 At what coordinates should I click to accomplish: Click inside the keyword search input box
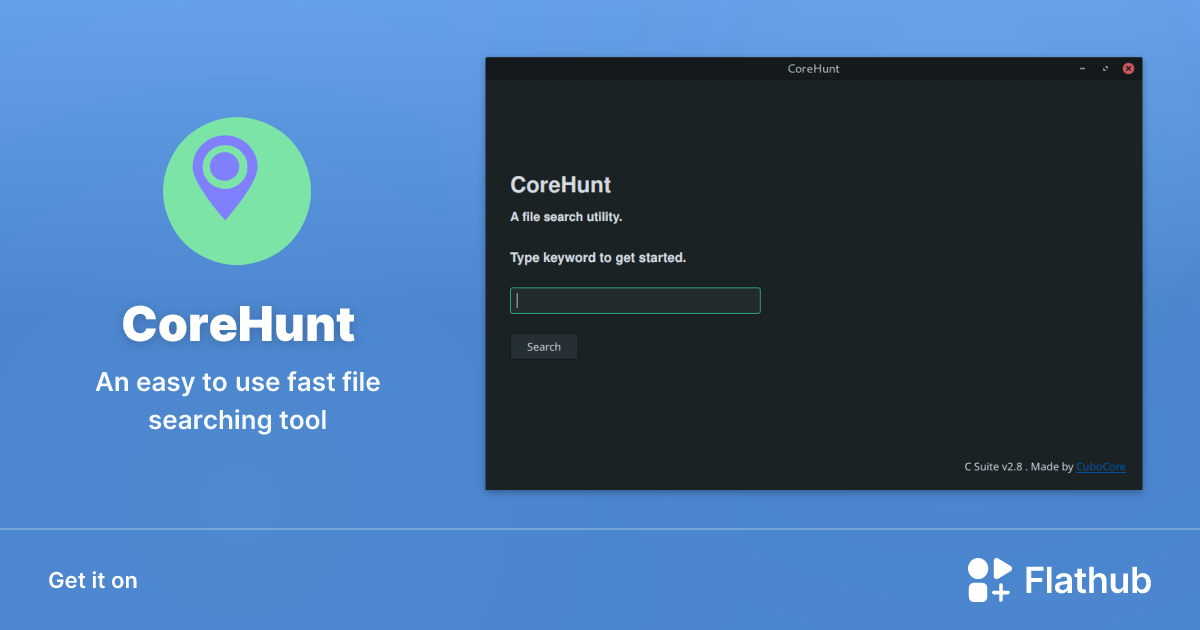tap(635, 300)
